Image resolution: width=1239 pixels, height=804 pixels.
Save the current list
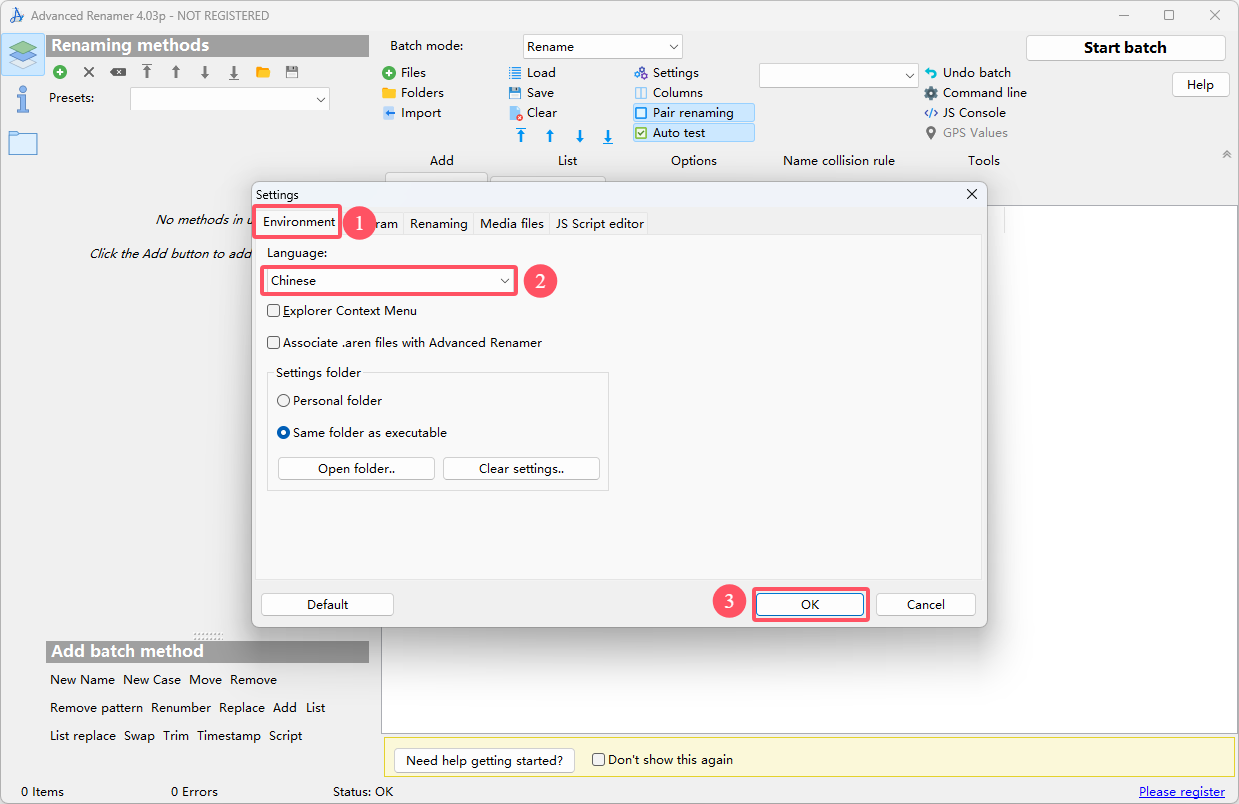[531, 93]
